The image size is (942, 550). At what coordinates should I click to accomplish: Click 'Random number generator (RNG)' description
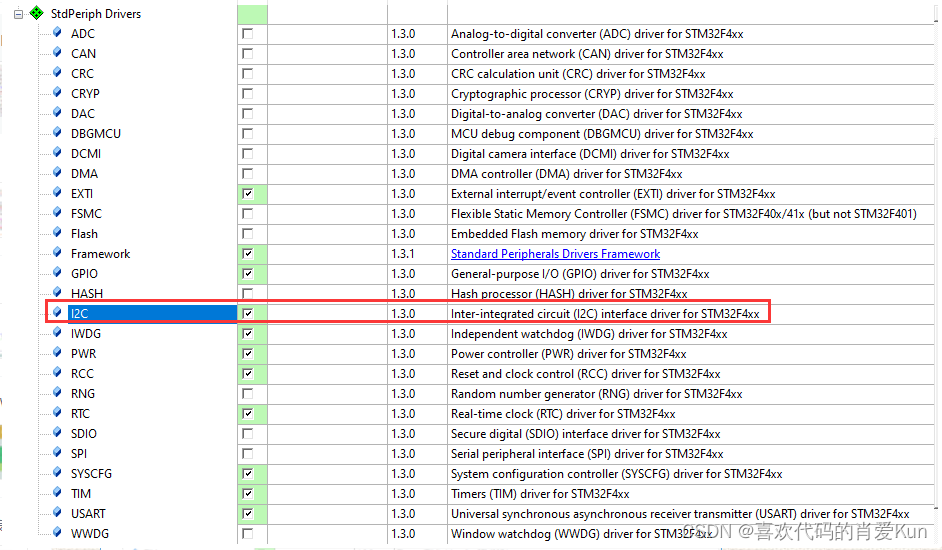pyautogui.click(x=597, y=394)
